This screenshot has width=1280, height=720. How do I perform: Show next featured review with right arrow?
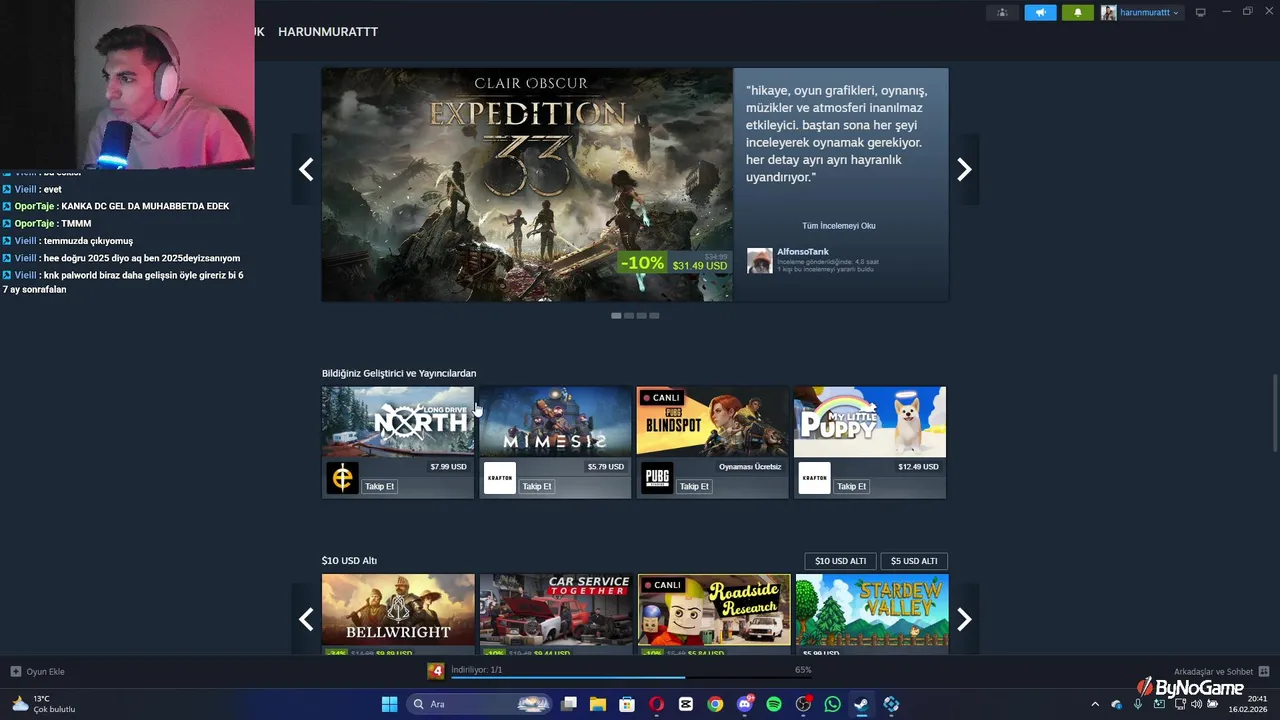(x=964, y=170)
